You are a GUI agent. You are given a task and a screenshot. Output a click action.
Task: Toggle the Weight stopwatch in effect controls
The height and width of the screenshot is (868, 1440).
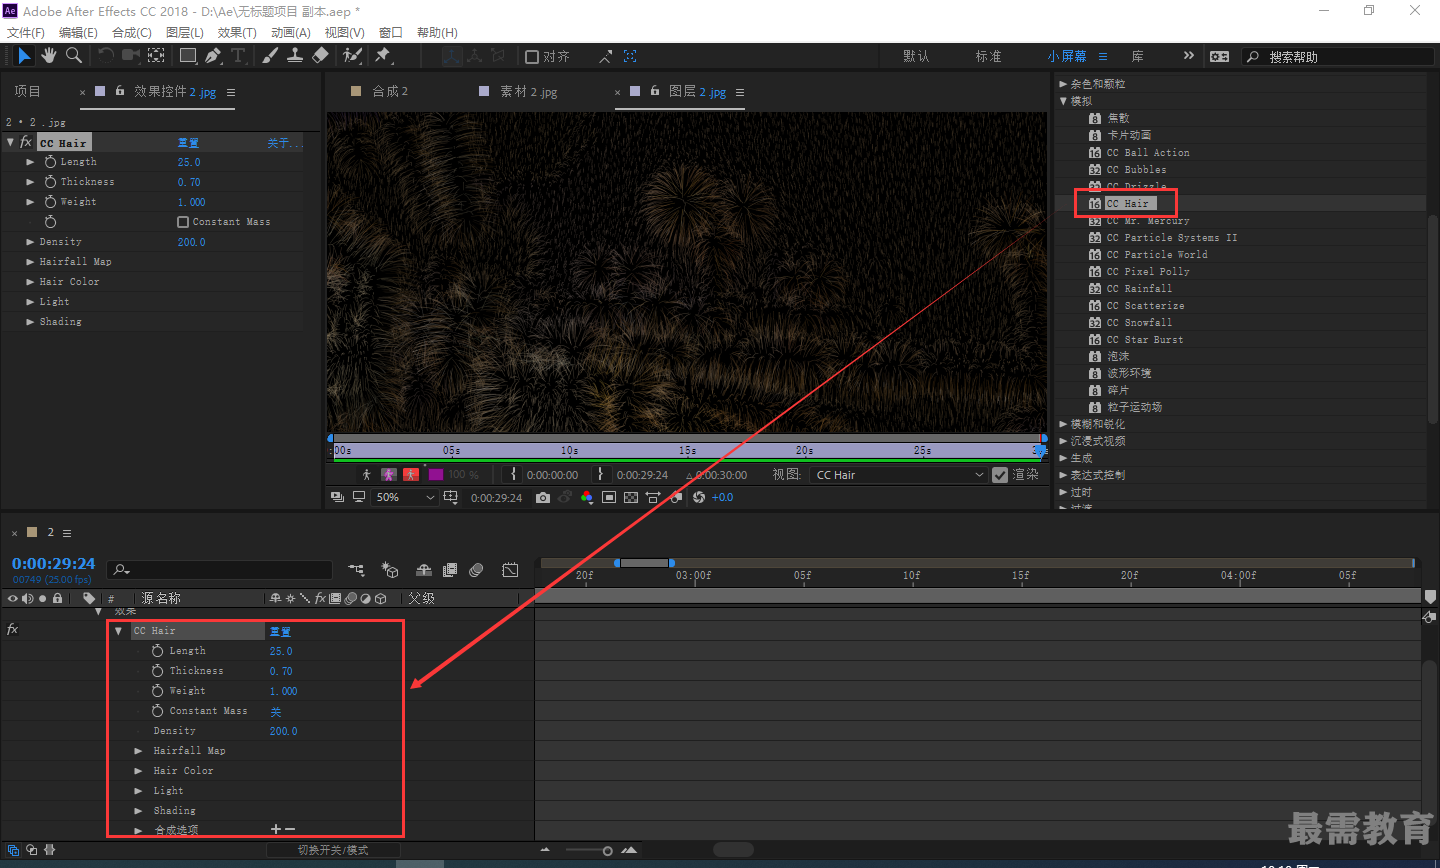[50, 202]
